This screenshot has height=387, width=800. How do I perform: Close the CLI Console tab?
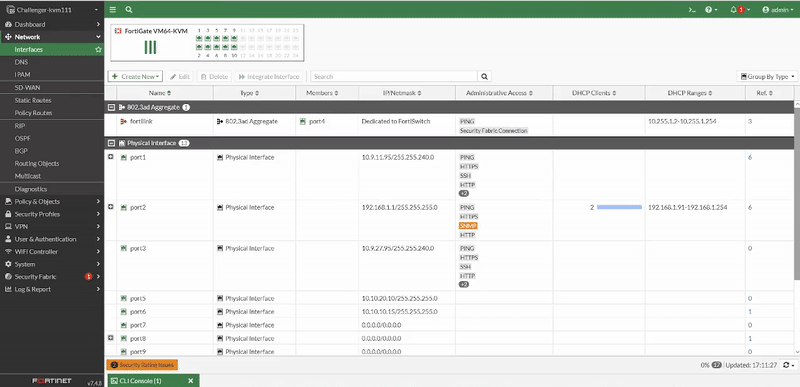click(x=191, y=381)
